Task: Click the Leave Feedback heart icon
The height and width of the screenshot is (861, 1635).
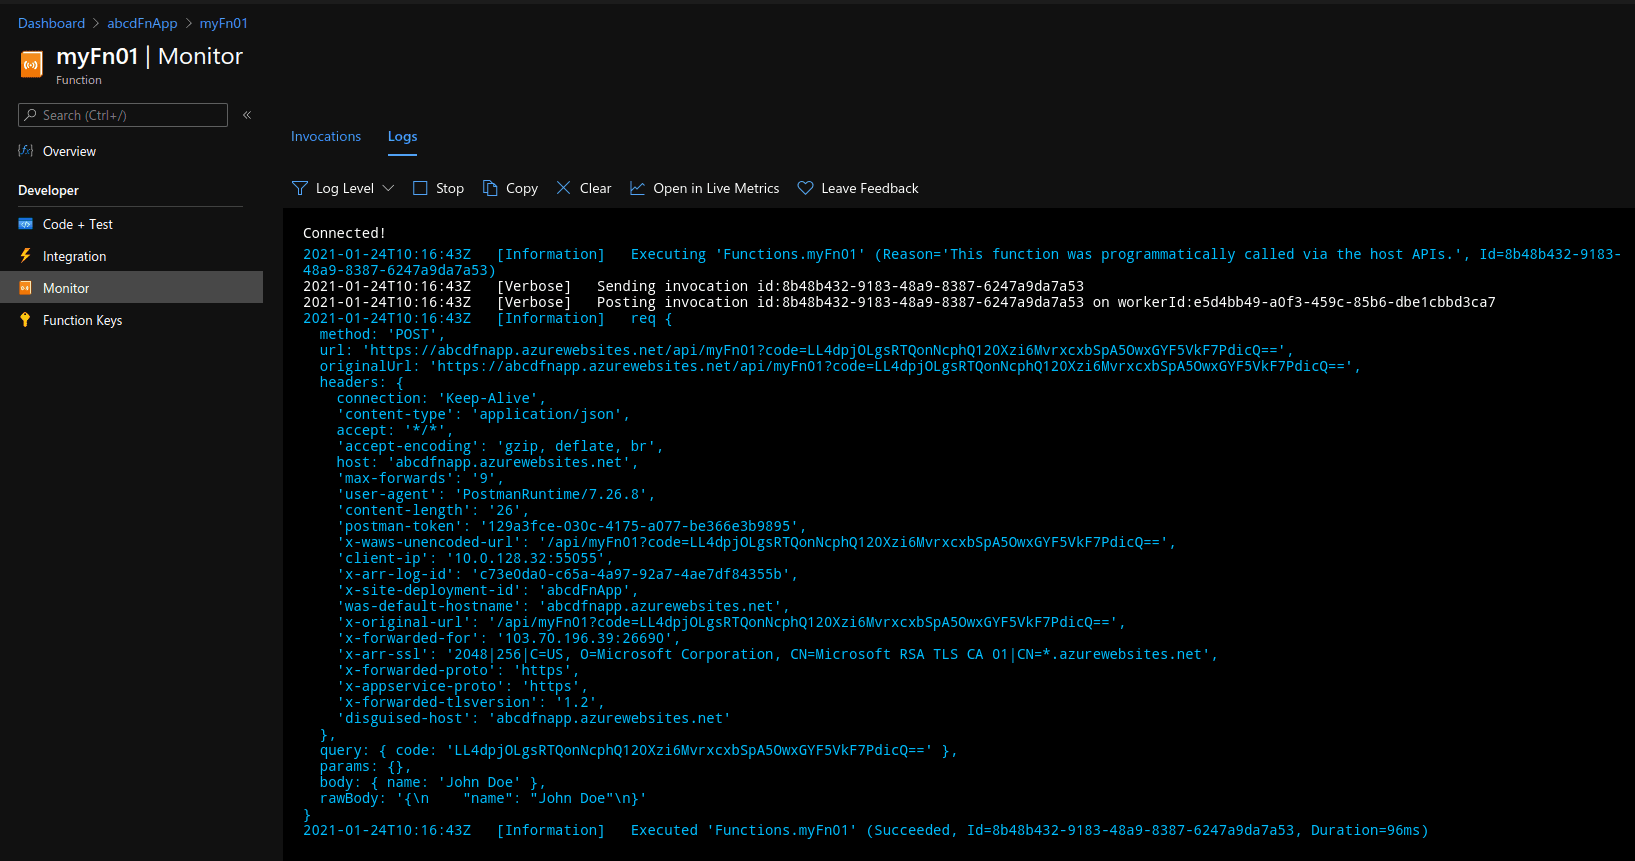Action: pos(805,188)
